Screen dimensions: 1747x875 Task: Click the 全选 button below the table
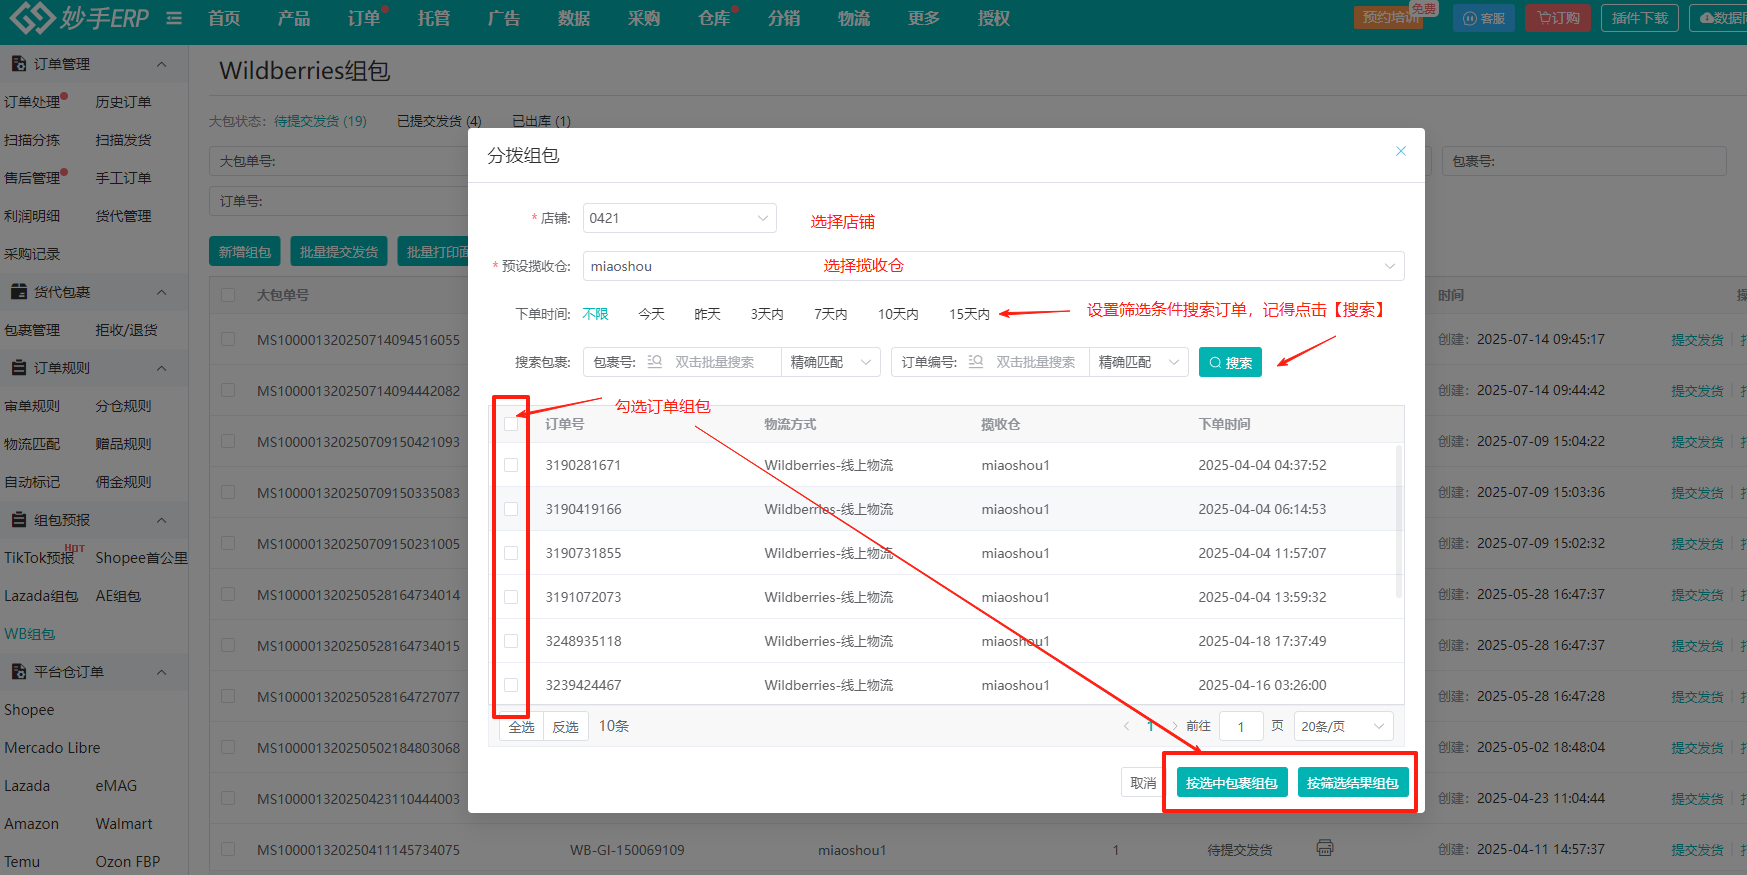pyautogui.click(x=521, y=727)
